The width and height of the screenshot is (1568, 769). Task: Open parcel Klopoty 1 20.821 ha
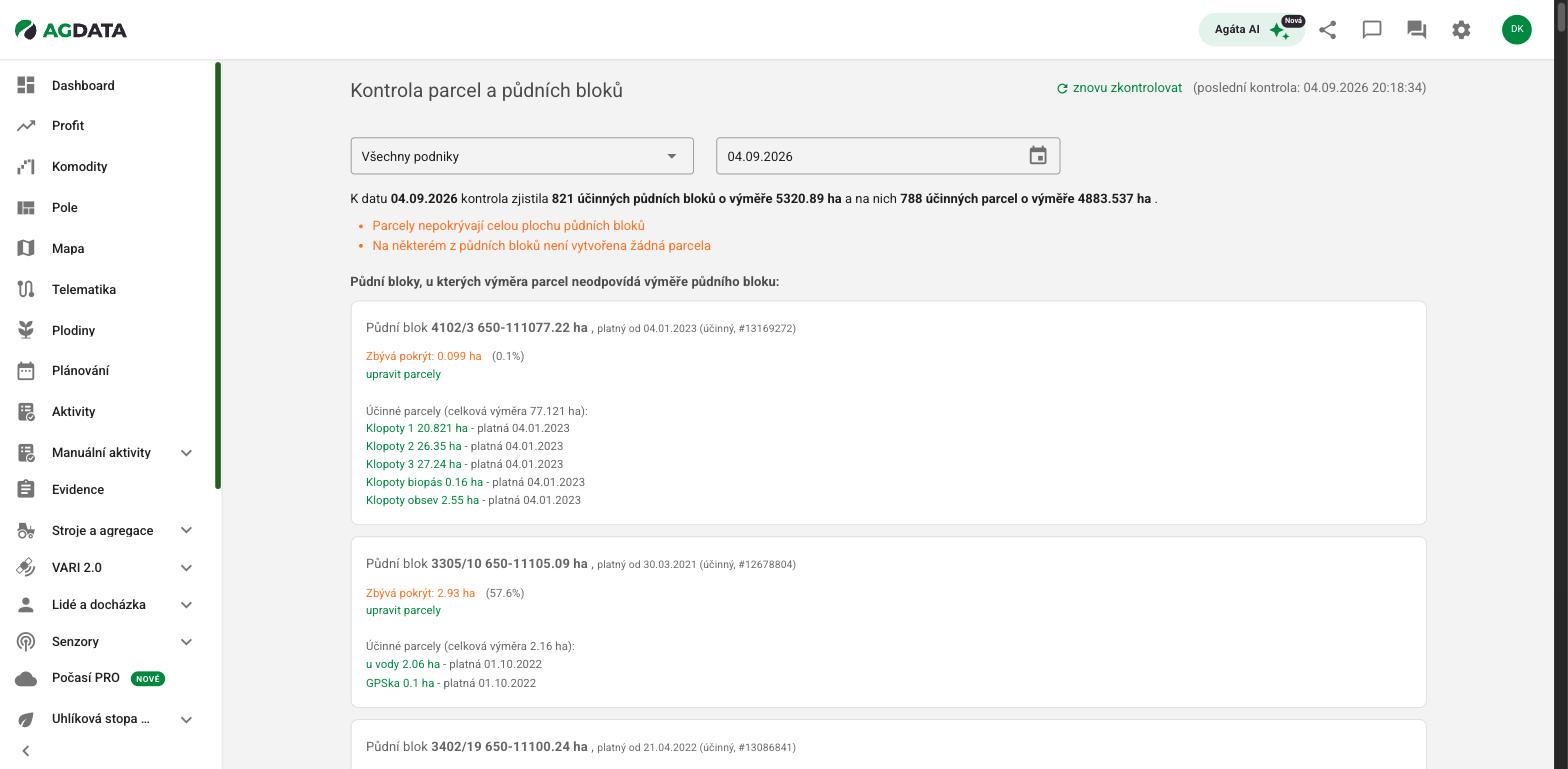pos(416,428)
